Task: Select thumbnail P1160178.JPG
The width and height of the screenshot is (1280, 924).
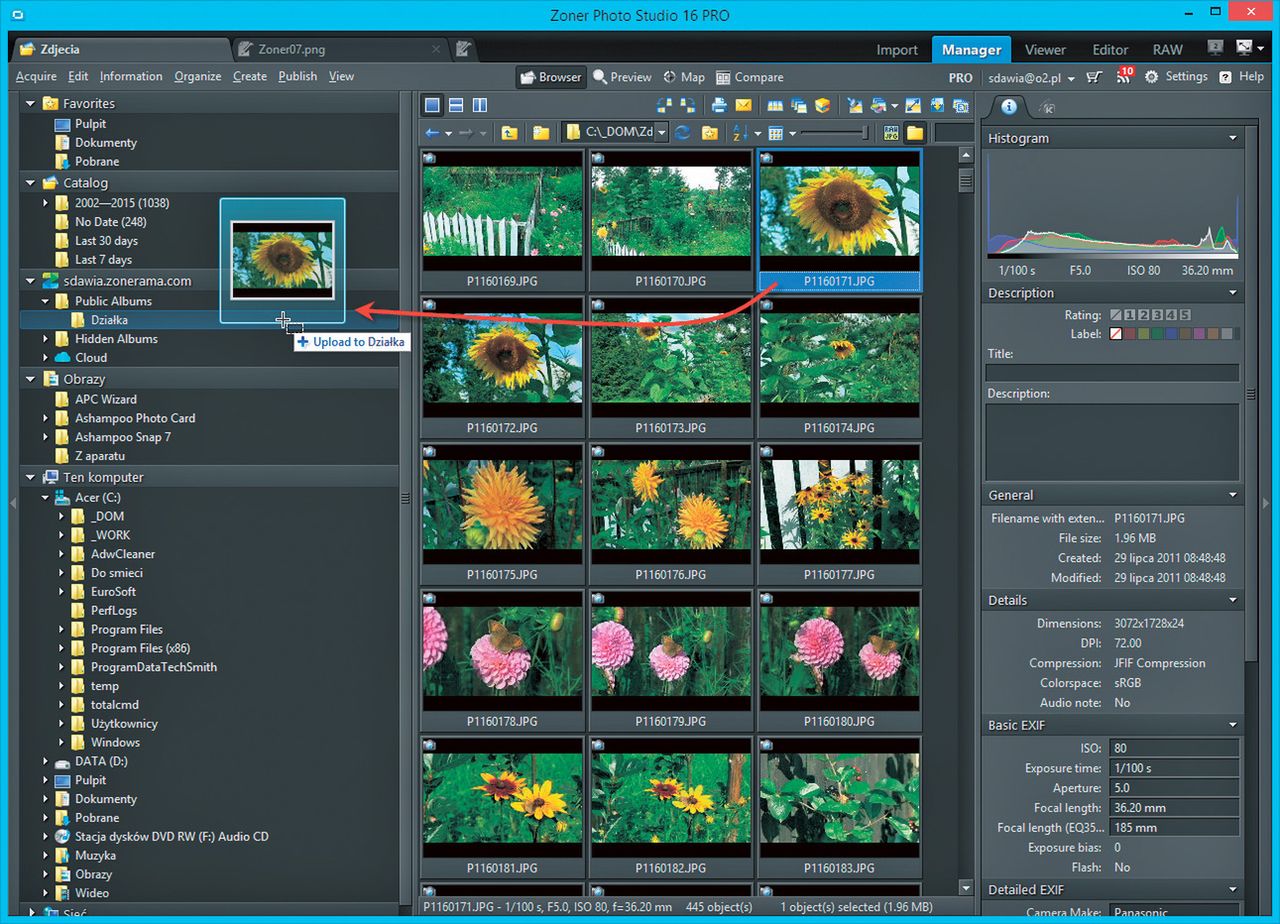Action: tap(502, 661)
